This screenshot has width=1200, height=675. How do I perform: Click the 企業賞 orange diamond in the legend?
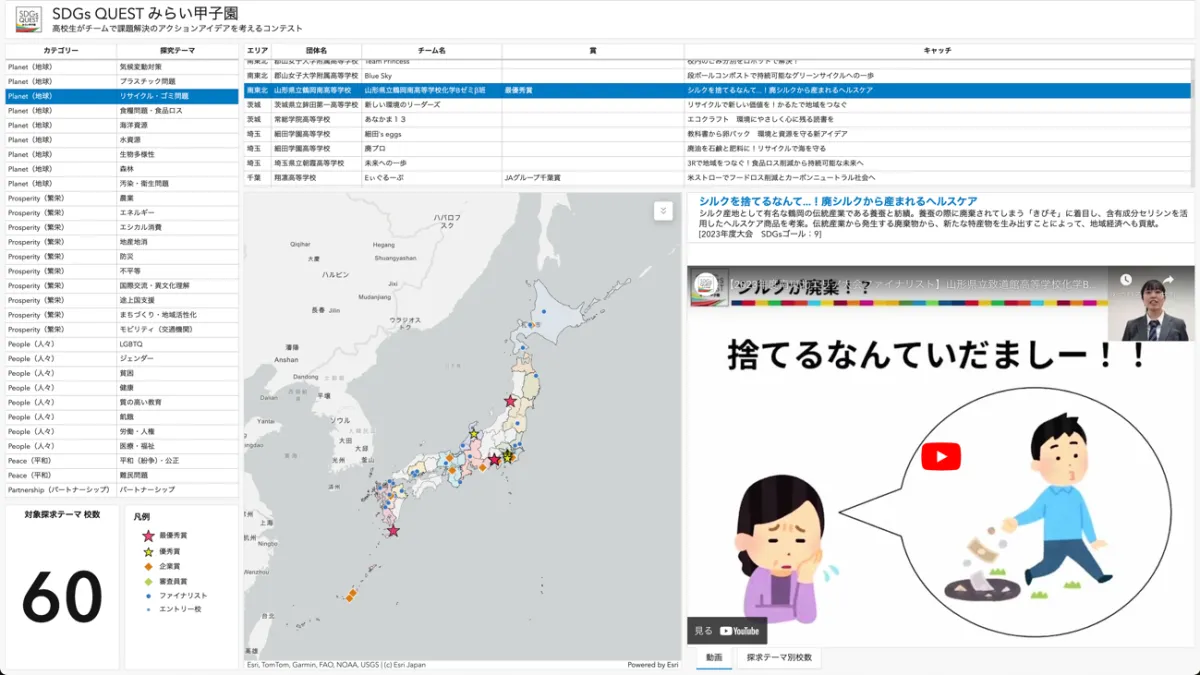148,566
